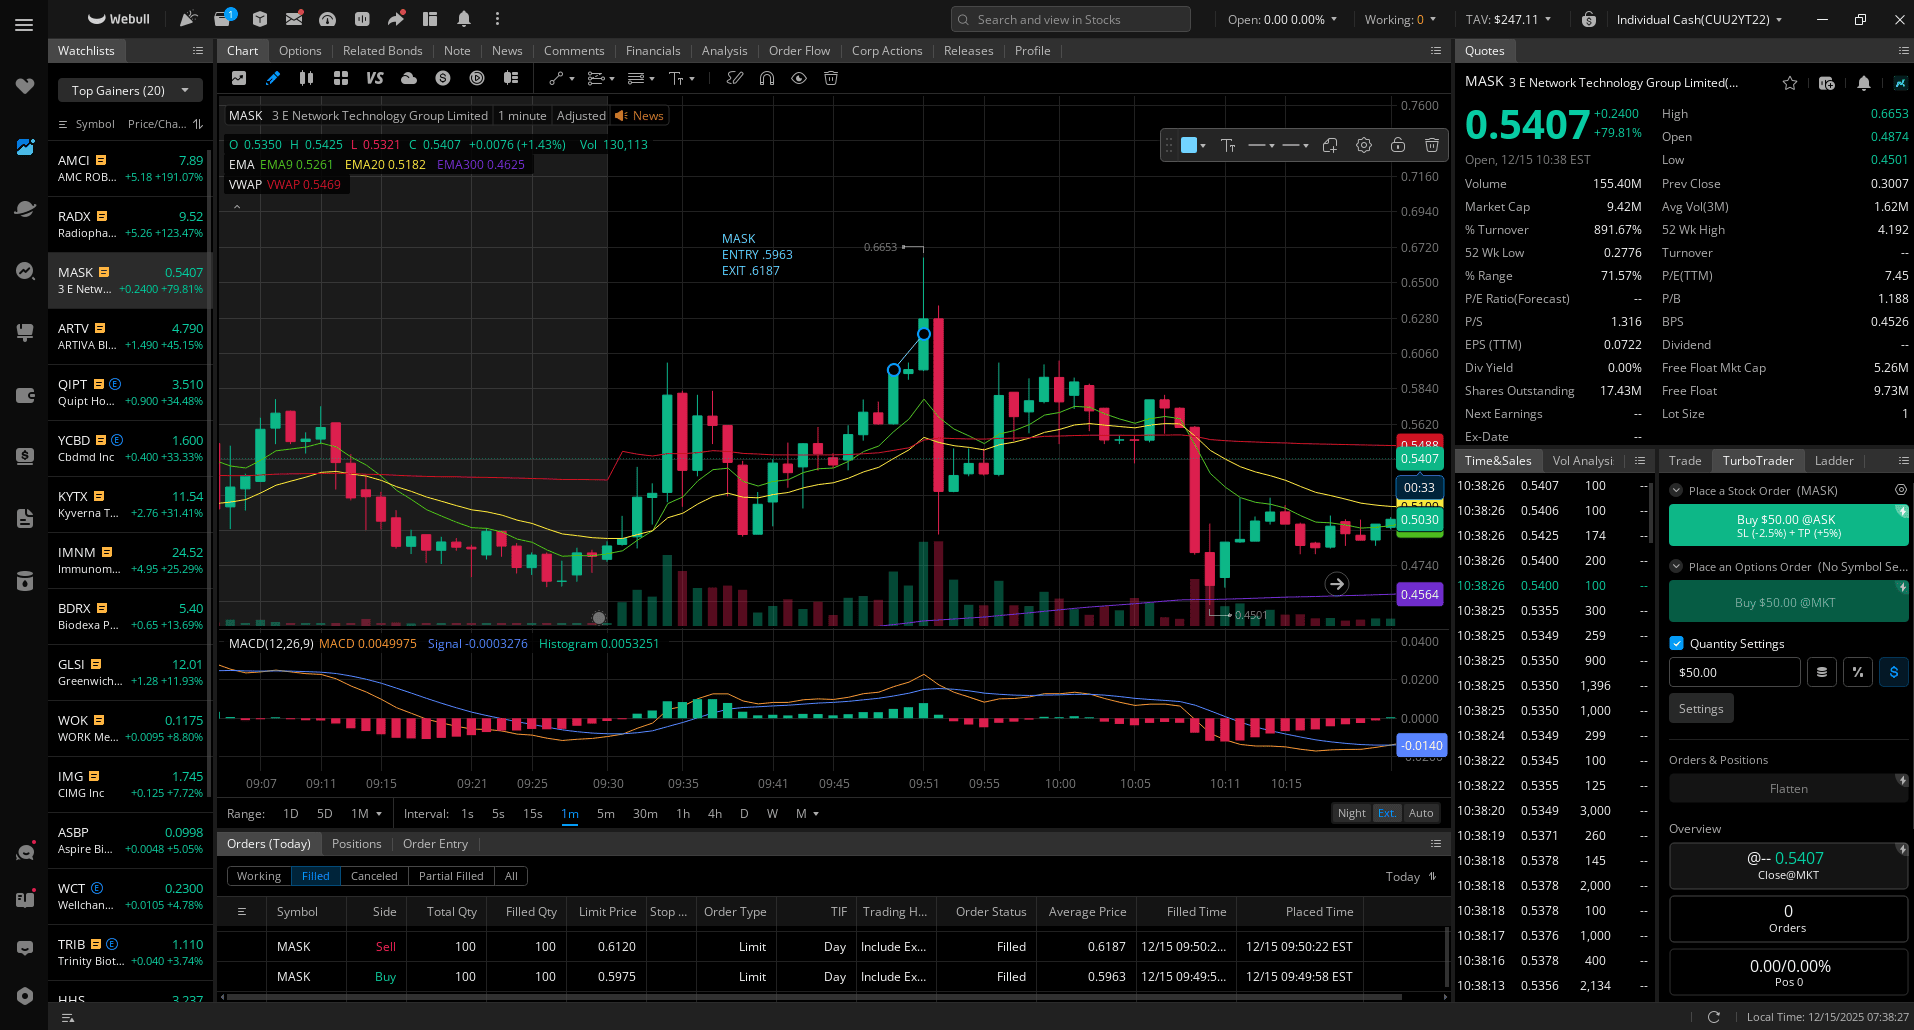
Task: Click the TurboTrader Settings button
Action: [x=1701, y=708]
